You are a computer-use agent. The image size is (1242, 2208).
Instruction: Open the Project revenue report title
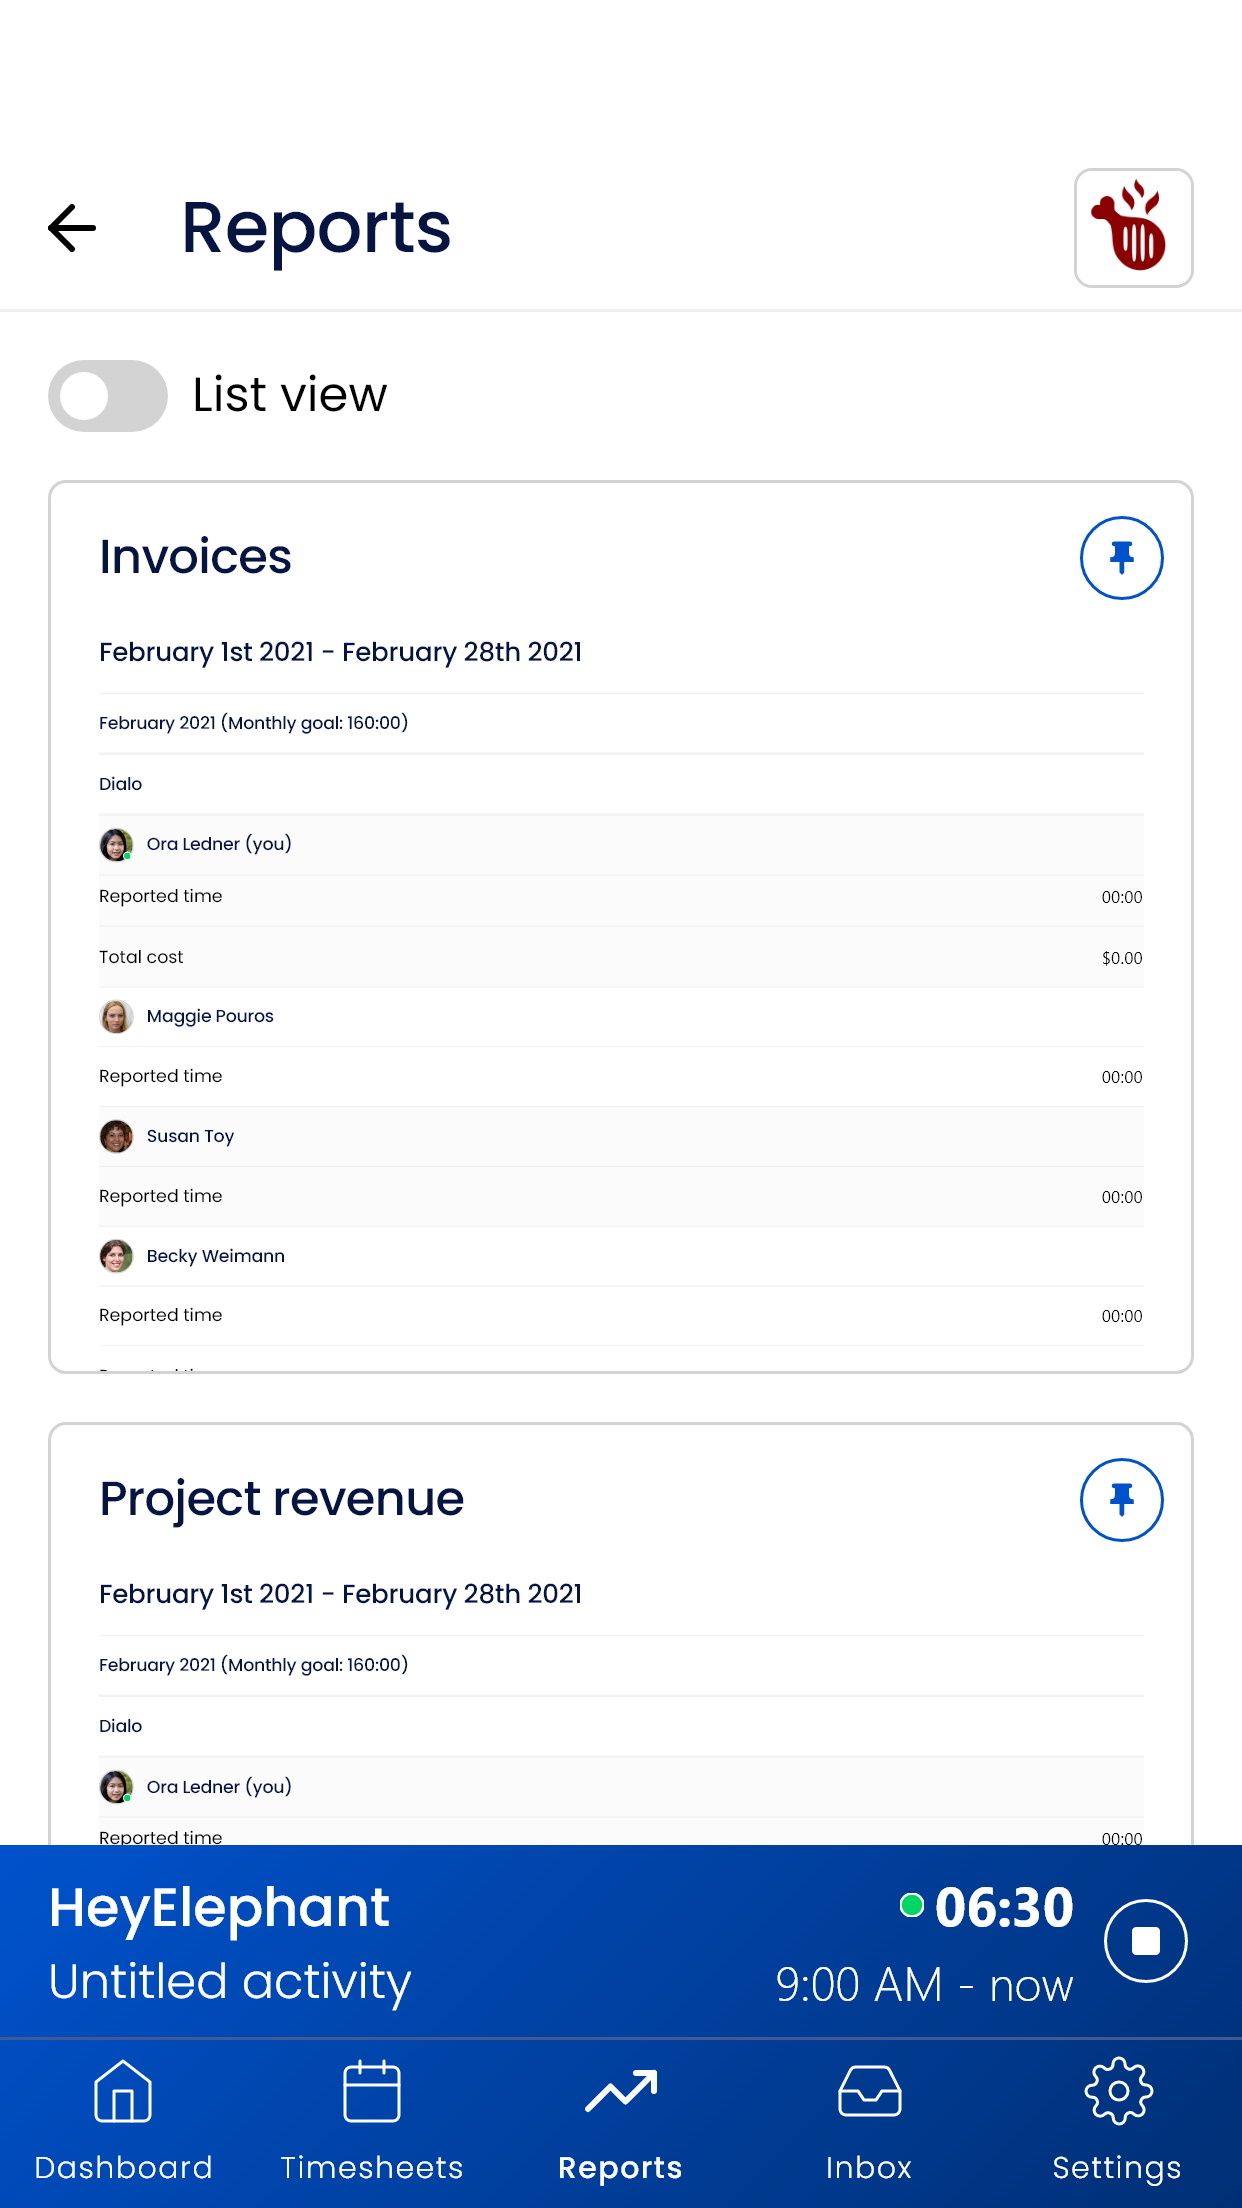point(281,1499)
